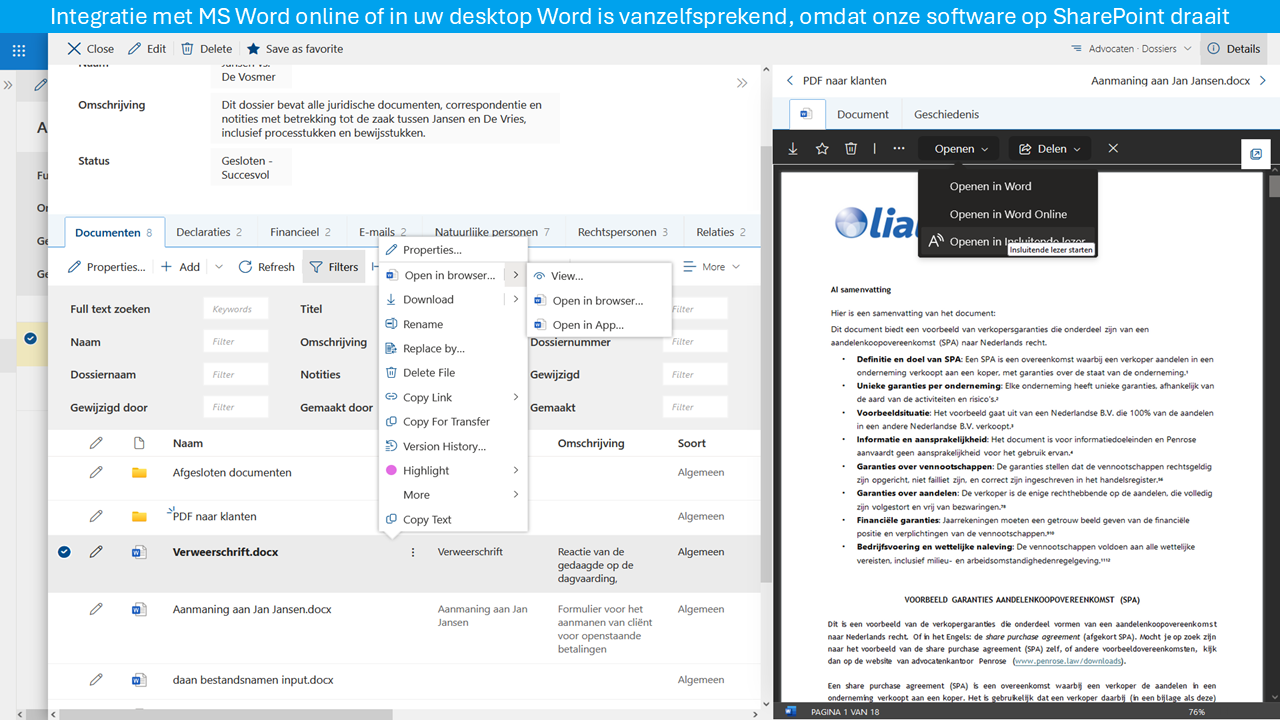Expand the More submenu in context menu

click(x=516, y=494)
